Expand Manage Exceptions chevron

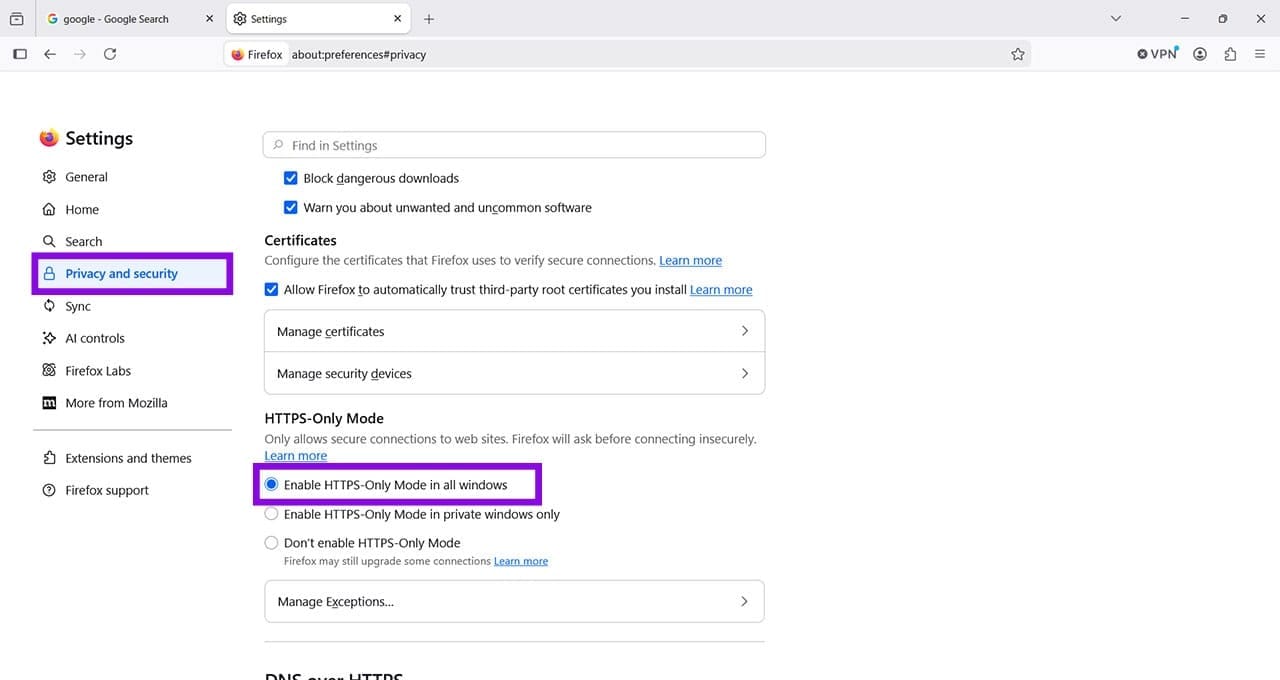click(744, 601)
